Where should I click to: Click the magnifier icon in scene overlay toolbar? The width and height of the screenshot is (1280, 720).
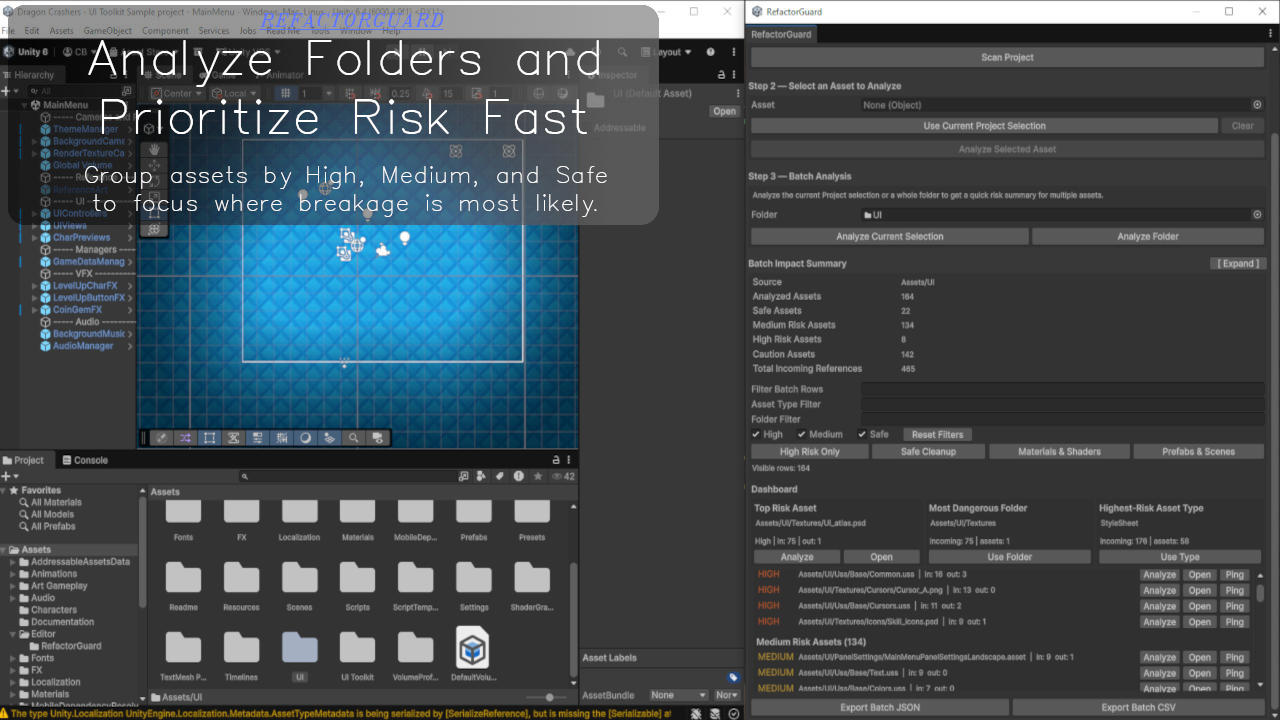354,438
